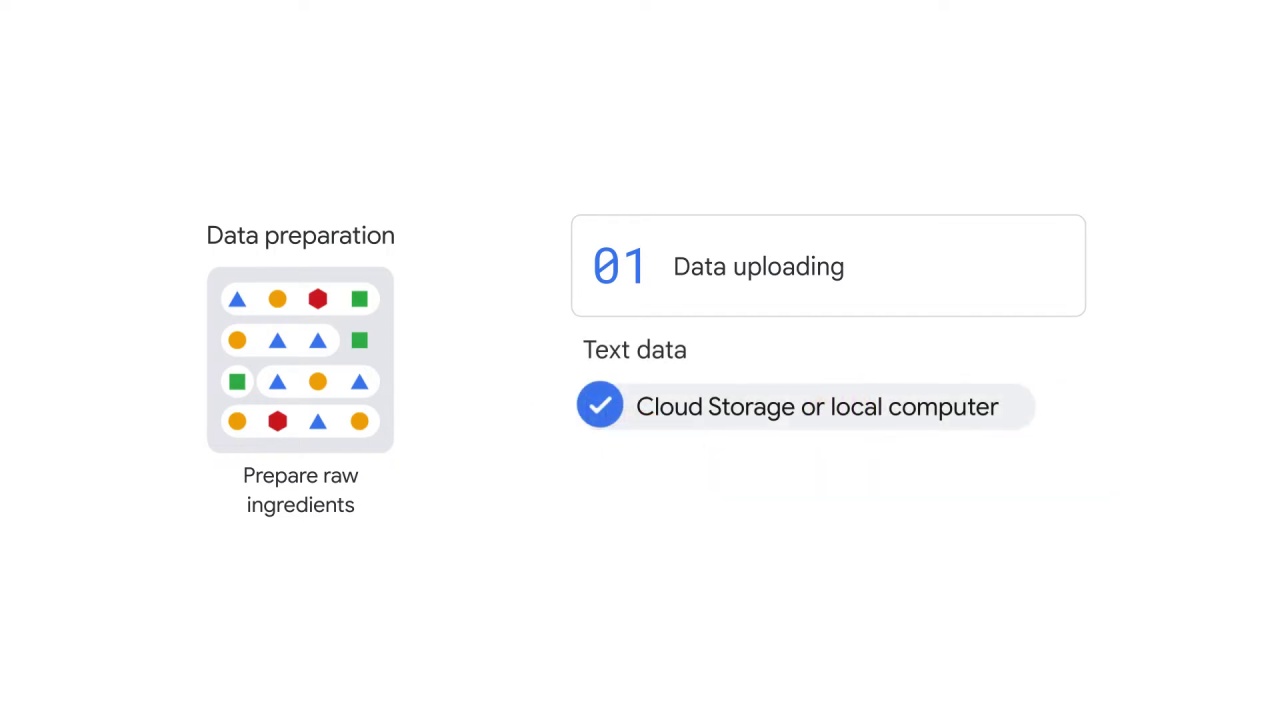Click the 'Text data' heading

click(635, 350)
